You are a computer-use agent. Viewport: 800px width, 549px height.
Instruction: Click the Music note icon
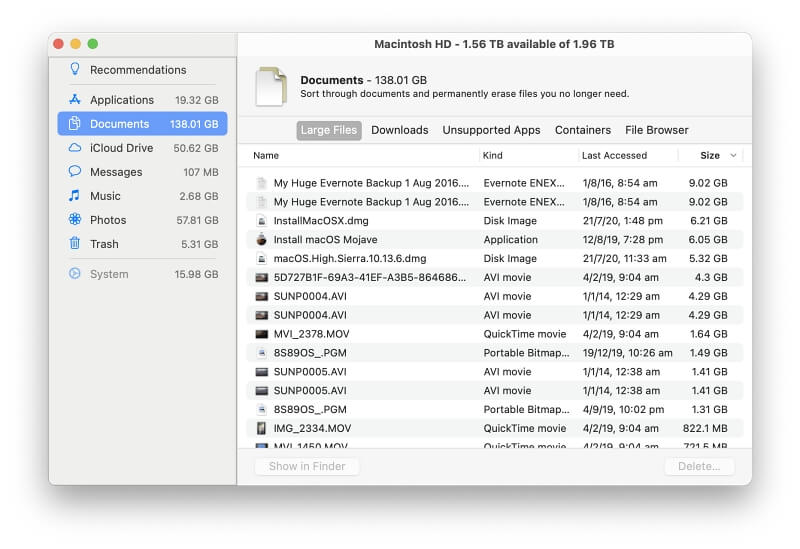coord(74,195)
